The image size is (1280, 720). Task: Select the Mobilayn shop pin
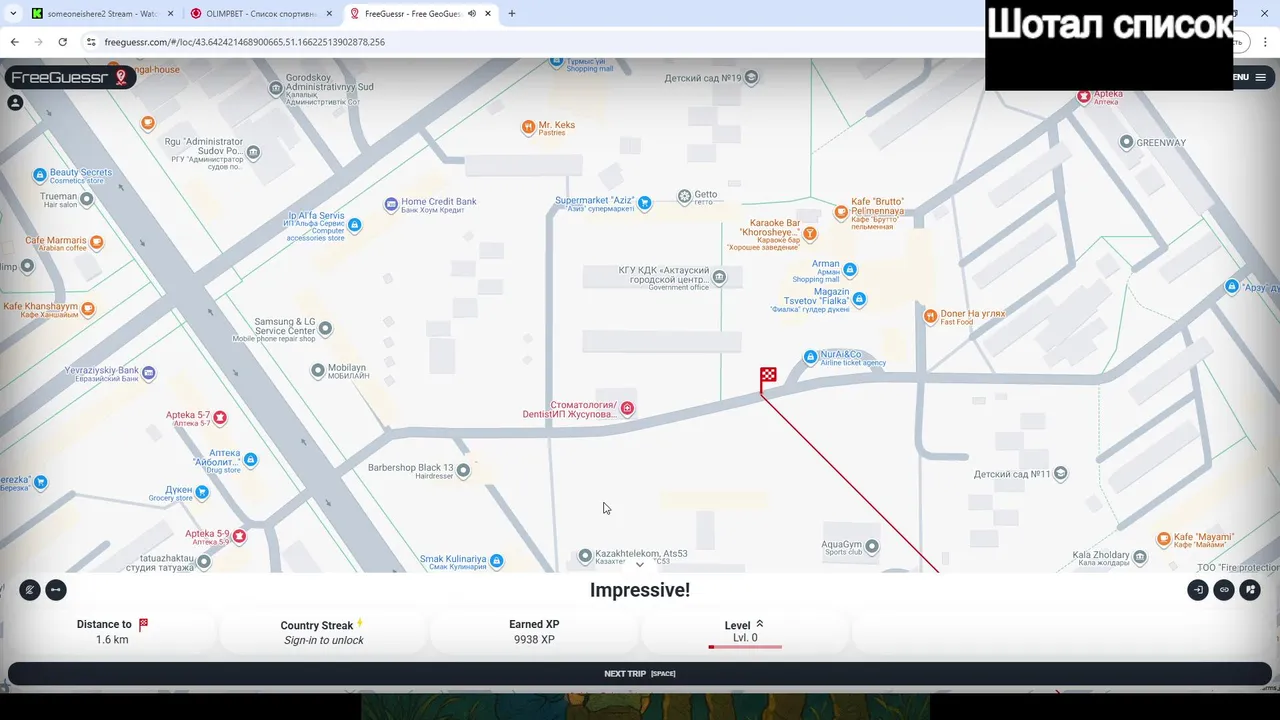(318, 370)
